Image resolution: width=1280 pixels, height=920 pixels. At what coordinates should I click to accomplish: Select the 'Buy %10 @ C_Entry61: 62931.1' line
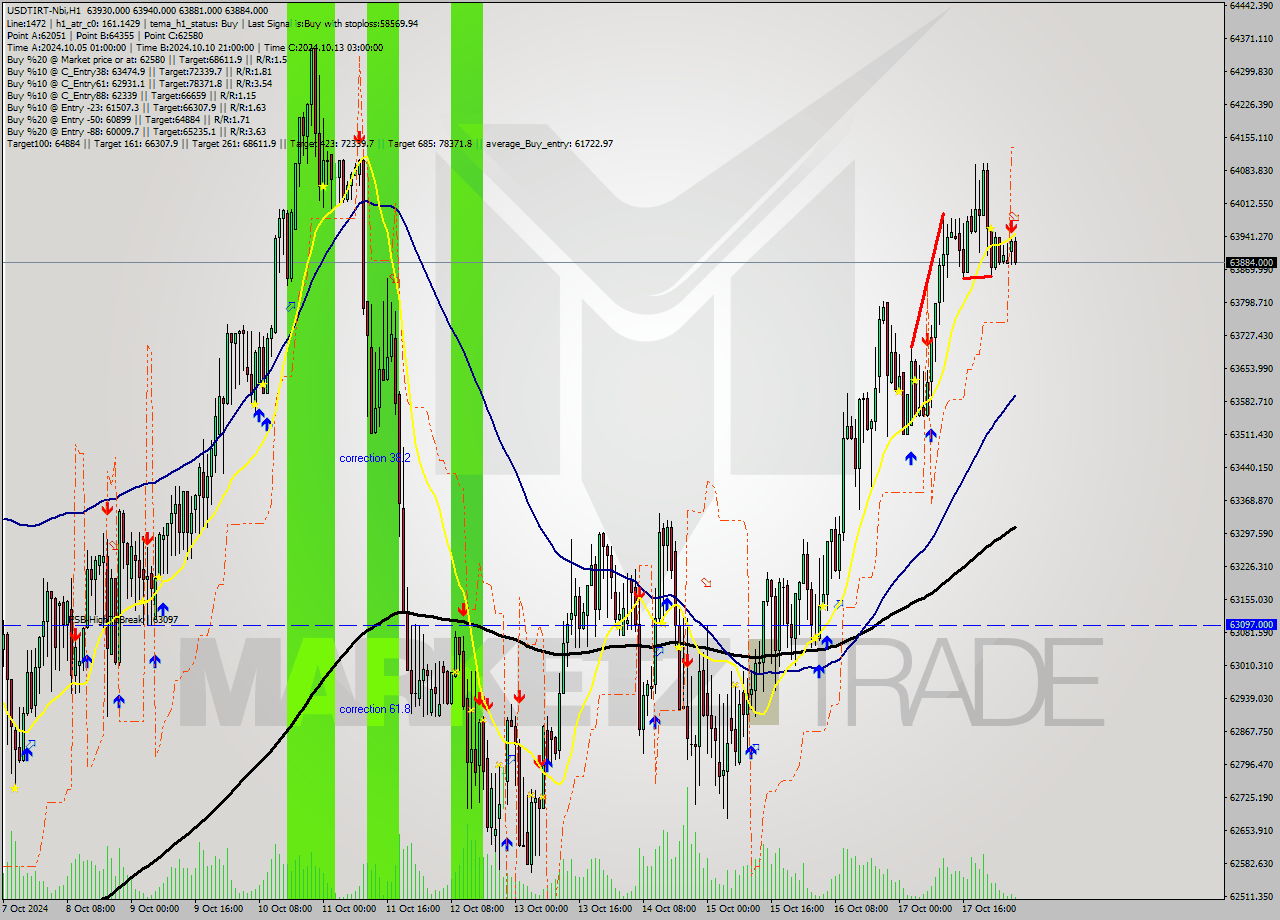pyautogui.click(x=139, y=83)
